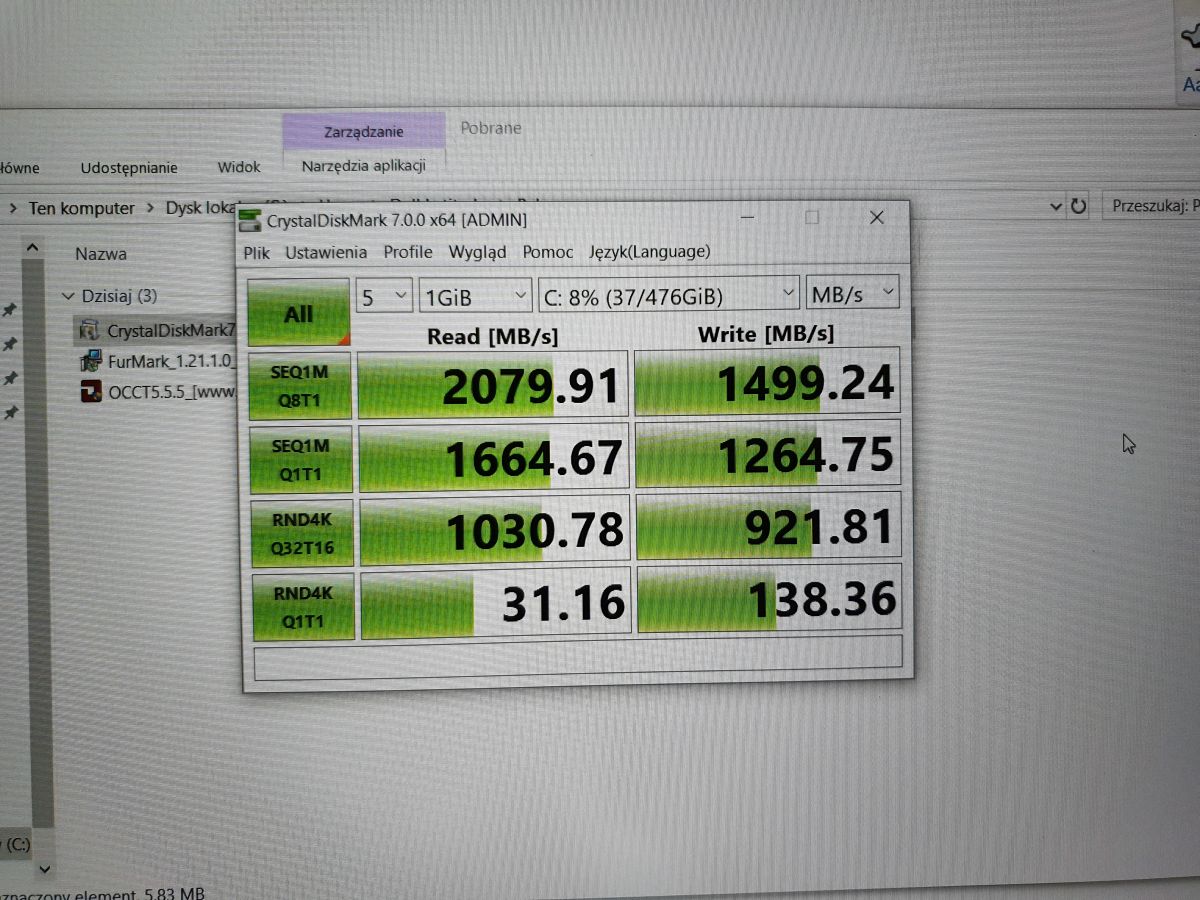1200x900 pixels.
Task: Open the unit dropdown showing MB/s
Action: [x=852, y=293]
